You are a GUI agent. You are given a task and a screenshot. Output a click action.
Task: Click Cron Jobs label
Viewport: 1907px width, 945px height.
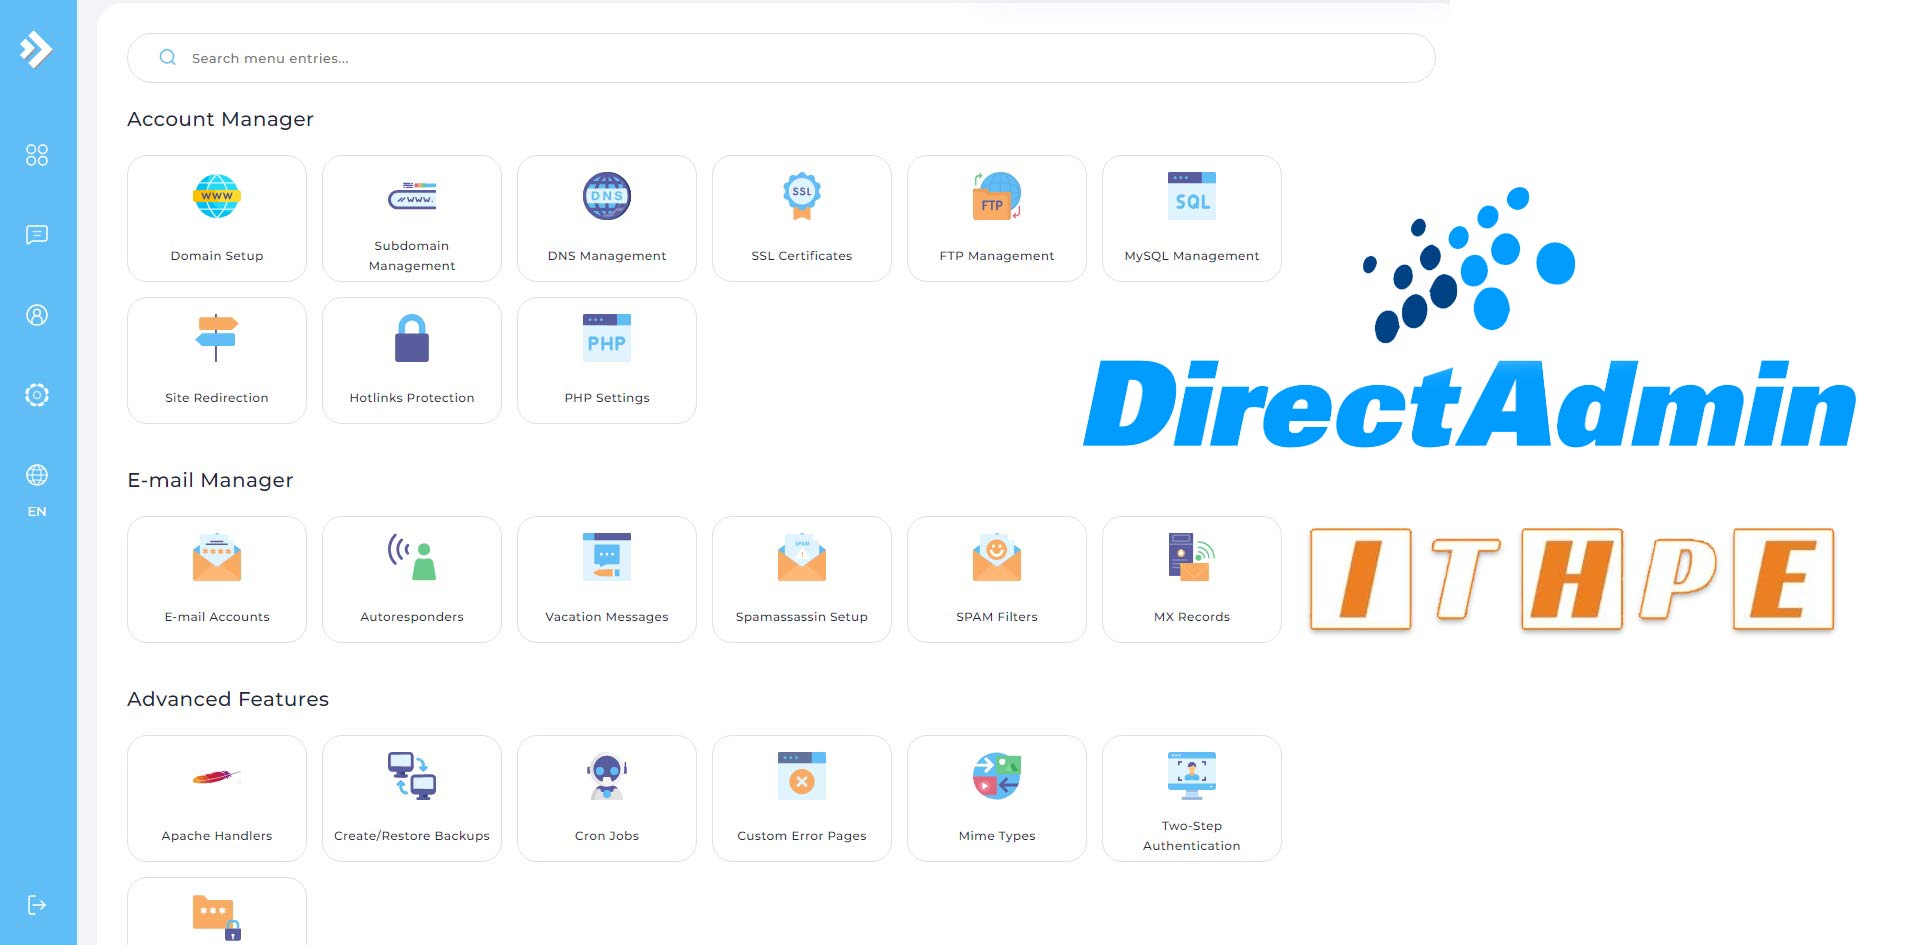607,836
